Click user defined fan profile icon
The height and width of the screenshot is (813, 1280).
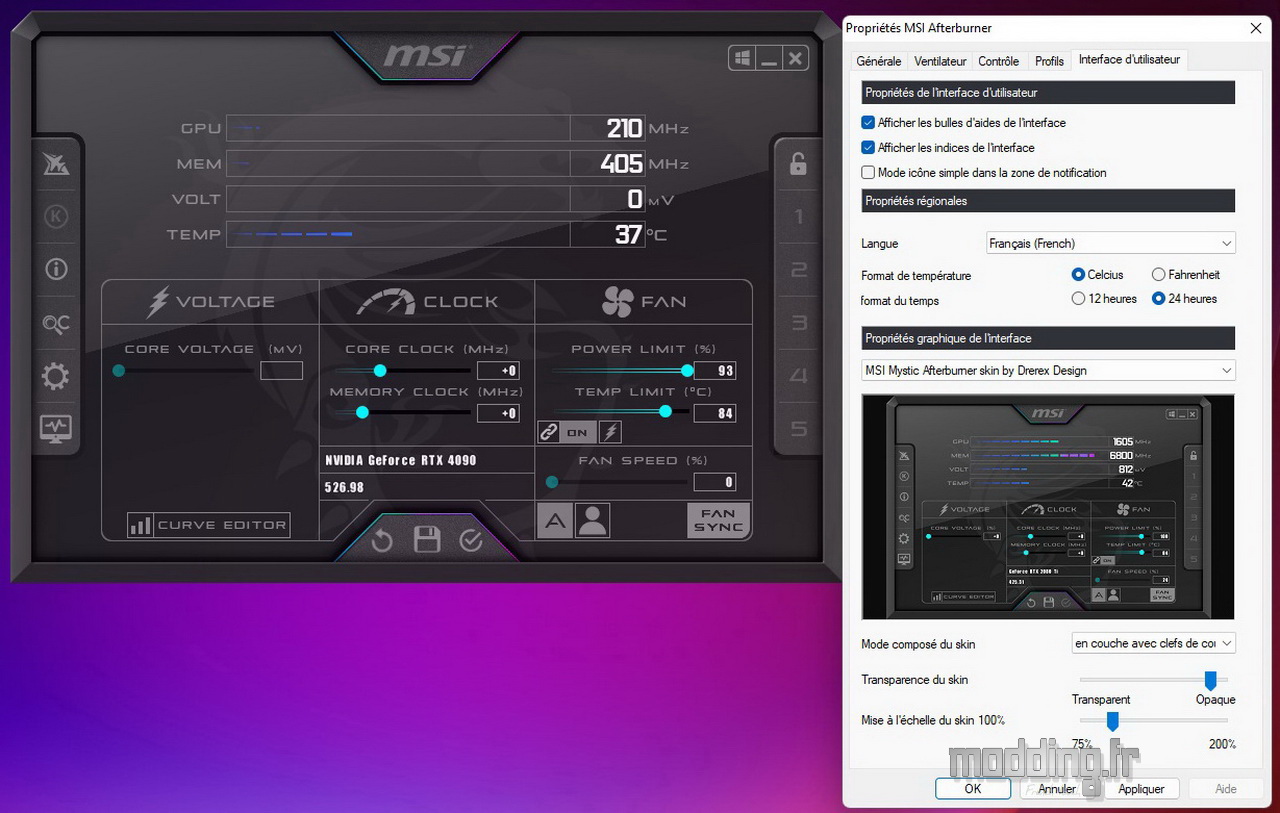pos(593,520)
